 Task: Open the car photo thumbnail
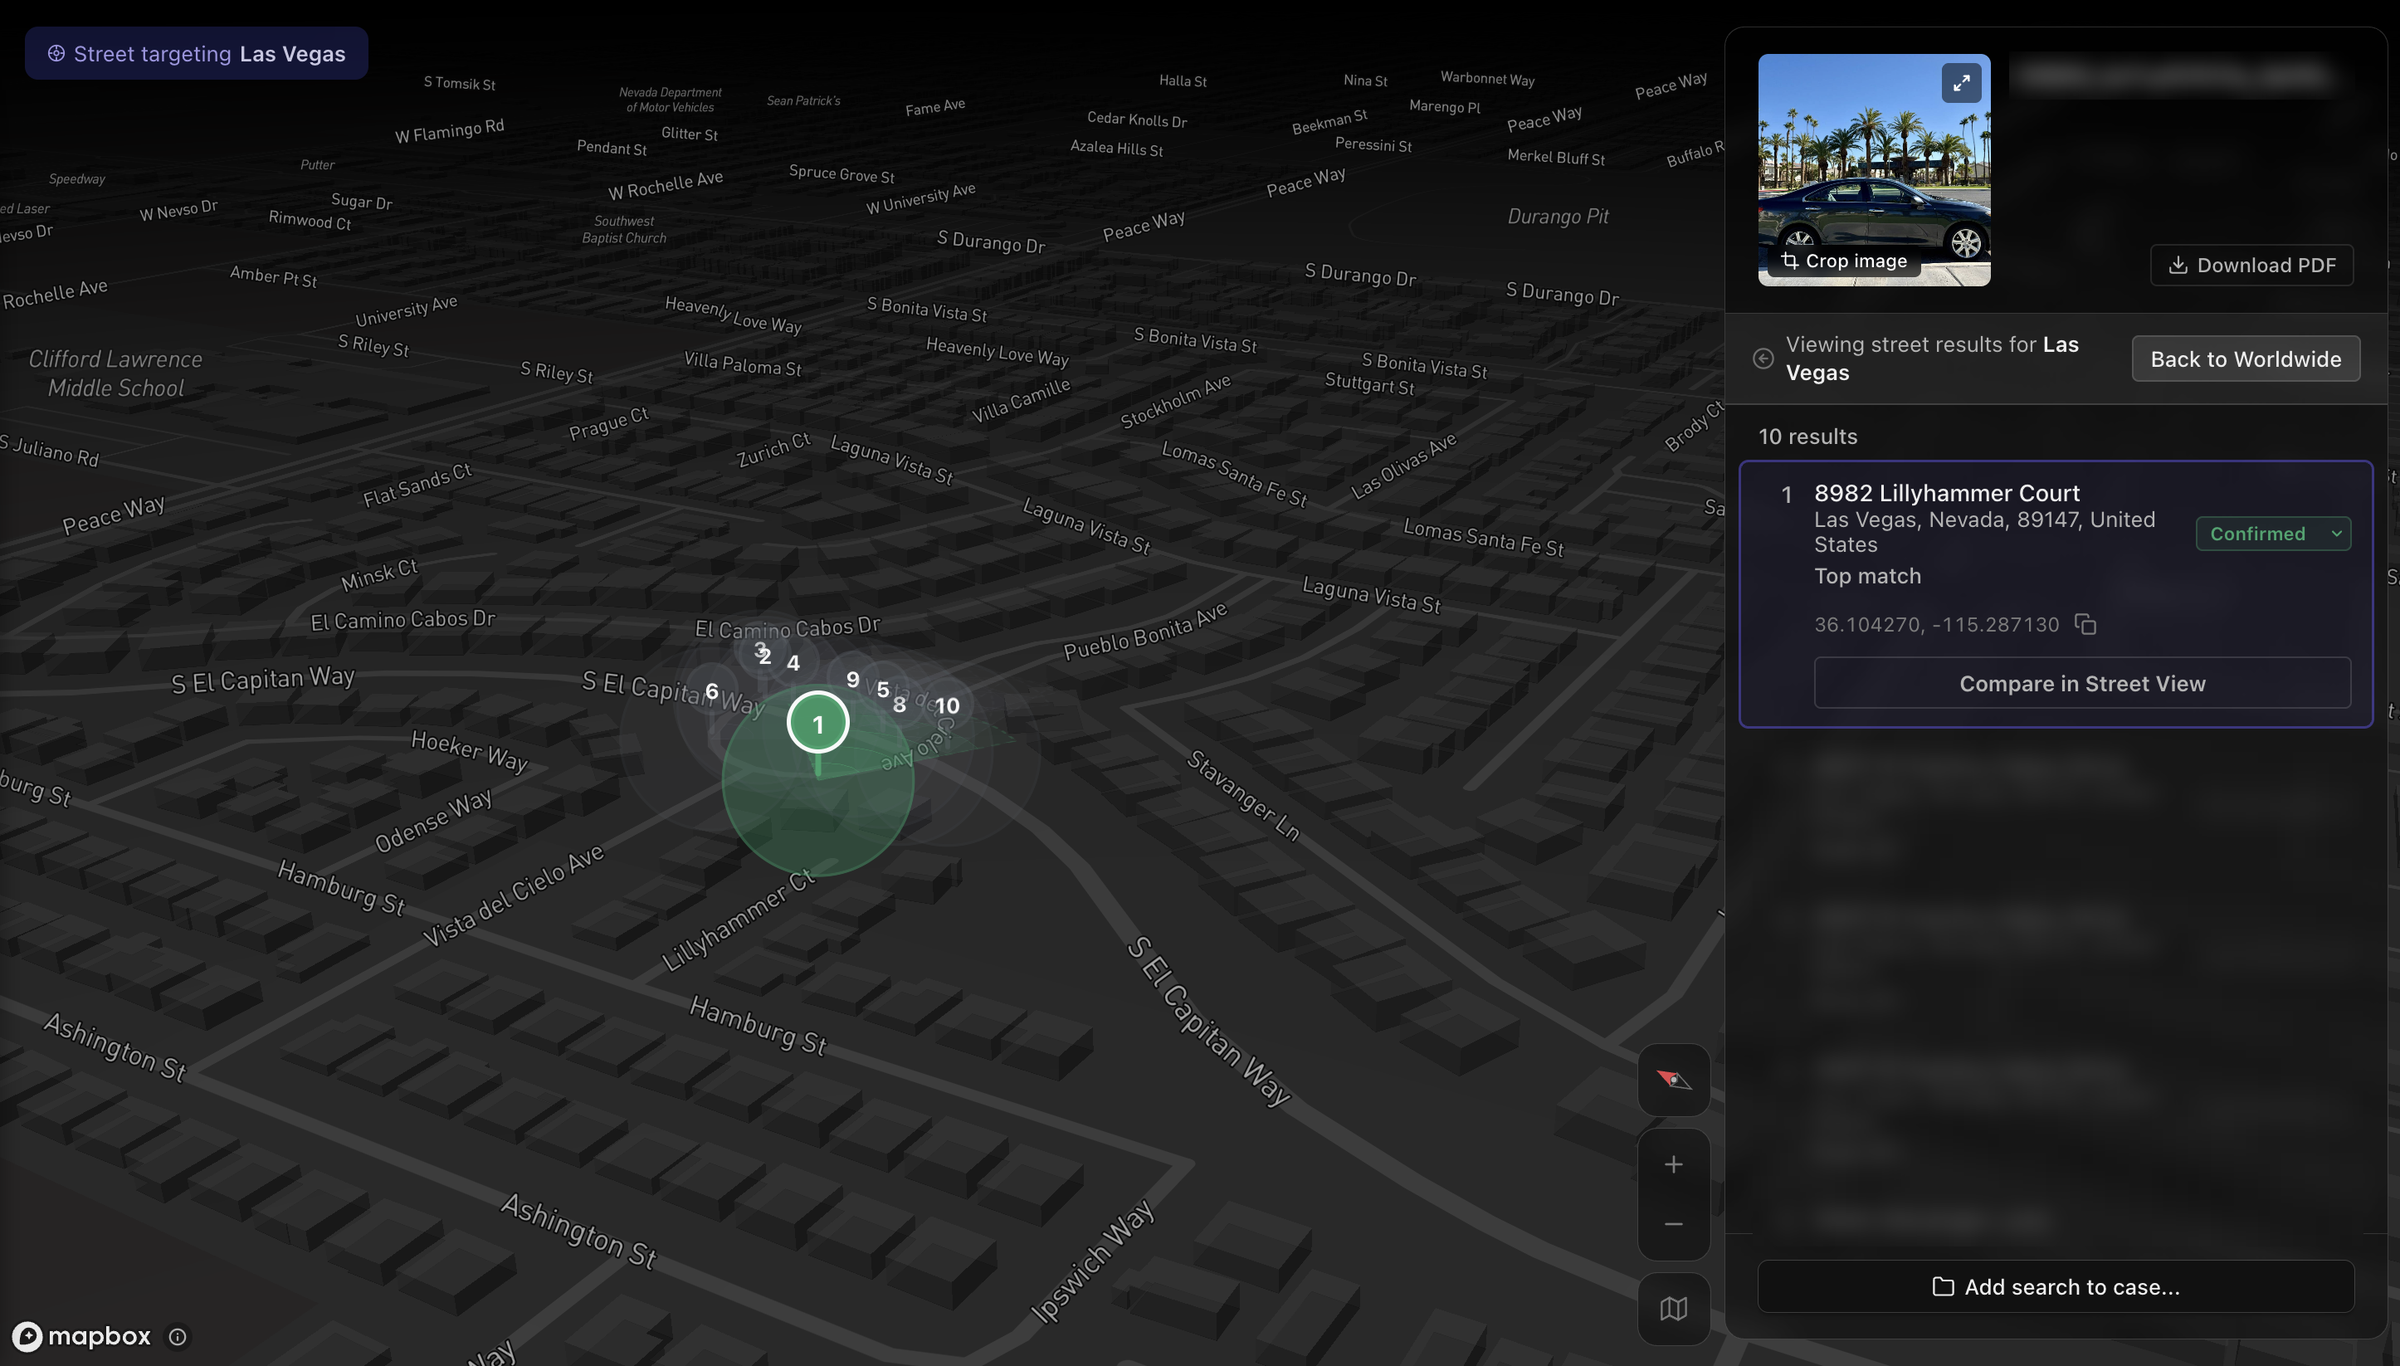tap(1874, 170)
